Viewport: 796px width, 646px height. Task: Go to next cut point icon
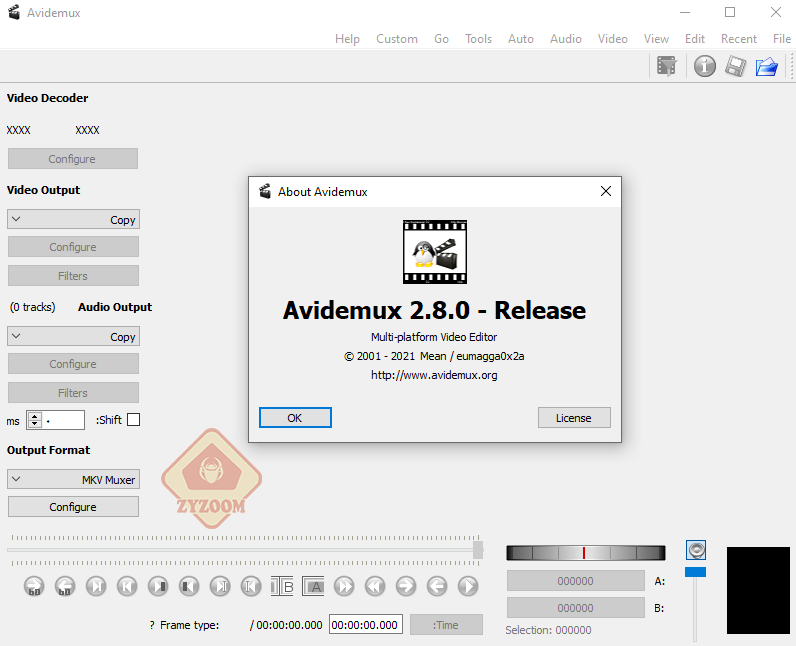[220, 586]
